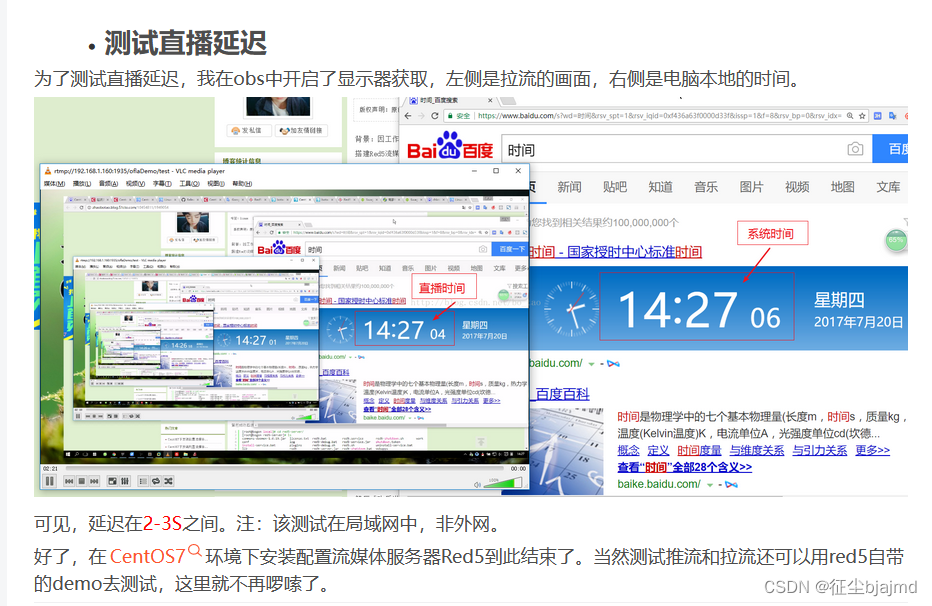
Task: Open the 百度百科 result link
Action: coord(562,394)
